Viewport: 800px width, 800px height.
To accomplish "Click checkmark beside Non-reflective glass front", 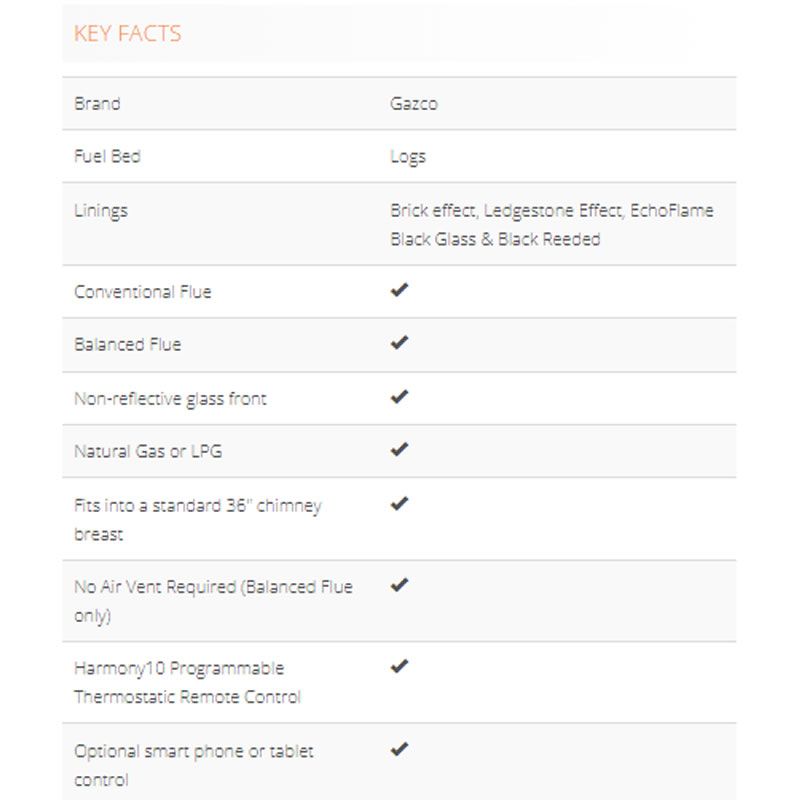I will (x=400, y=397).
